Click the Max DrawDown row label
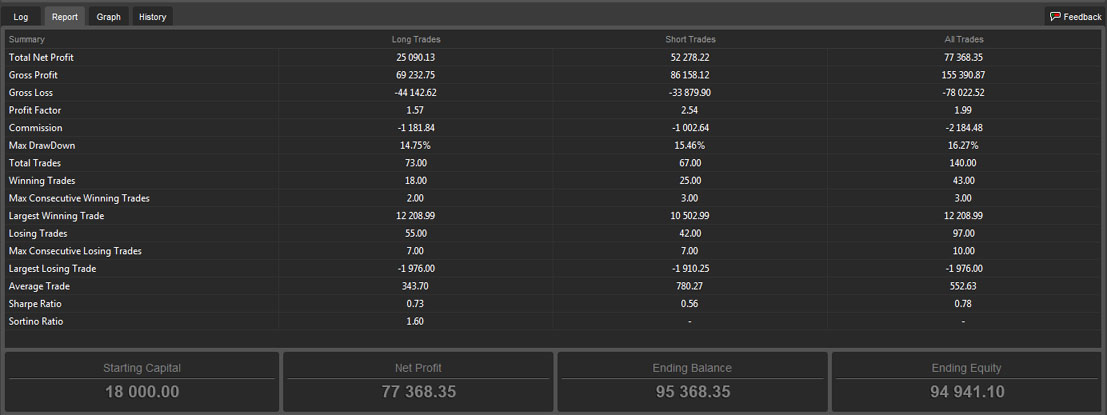 [x=42, y=145]
